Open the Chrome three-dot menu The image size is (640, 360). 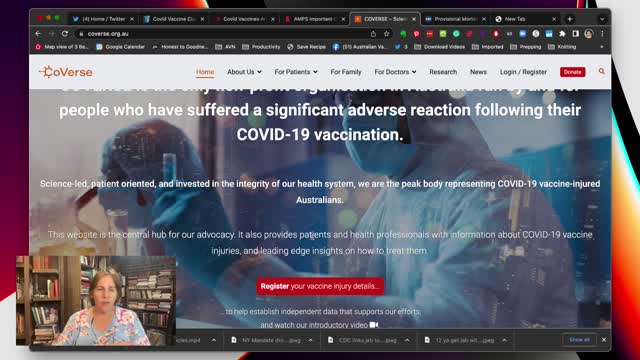tap(602, 34)
